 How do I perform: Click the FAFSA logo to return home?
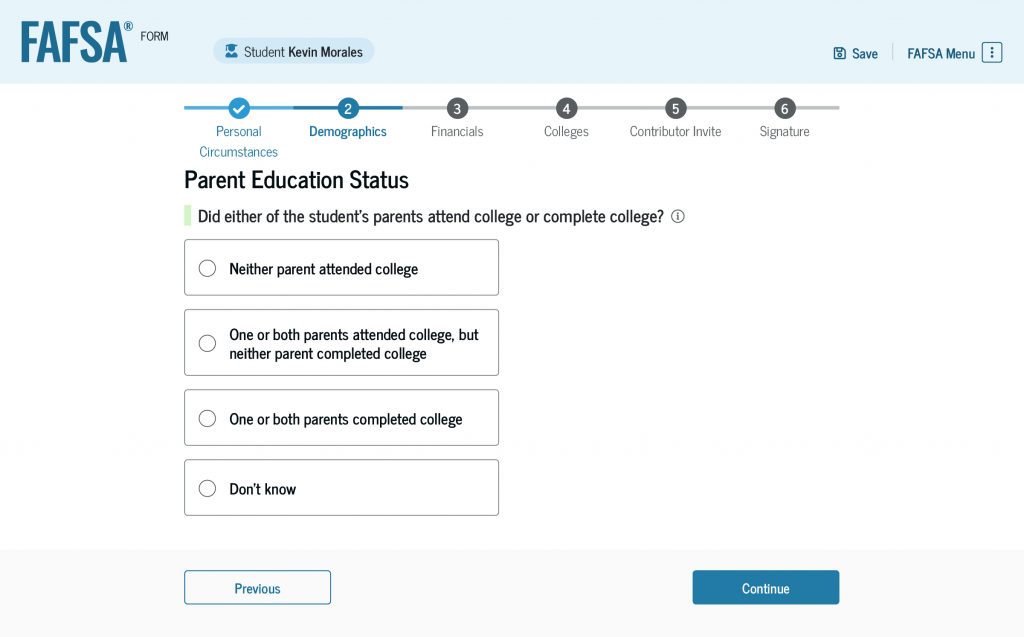pos(70,41)
